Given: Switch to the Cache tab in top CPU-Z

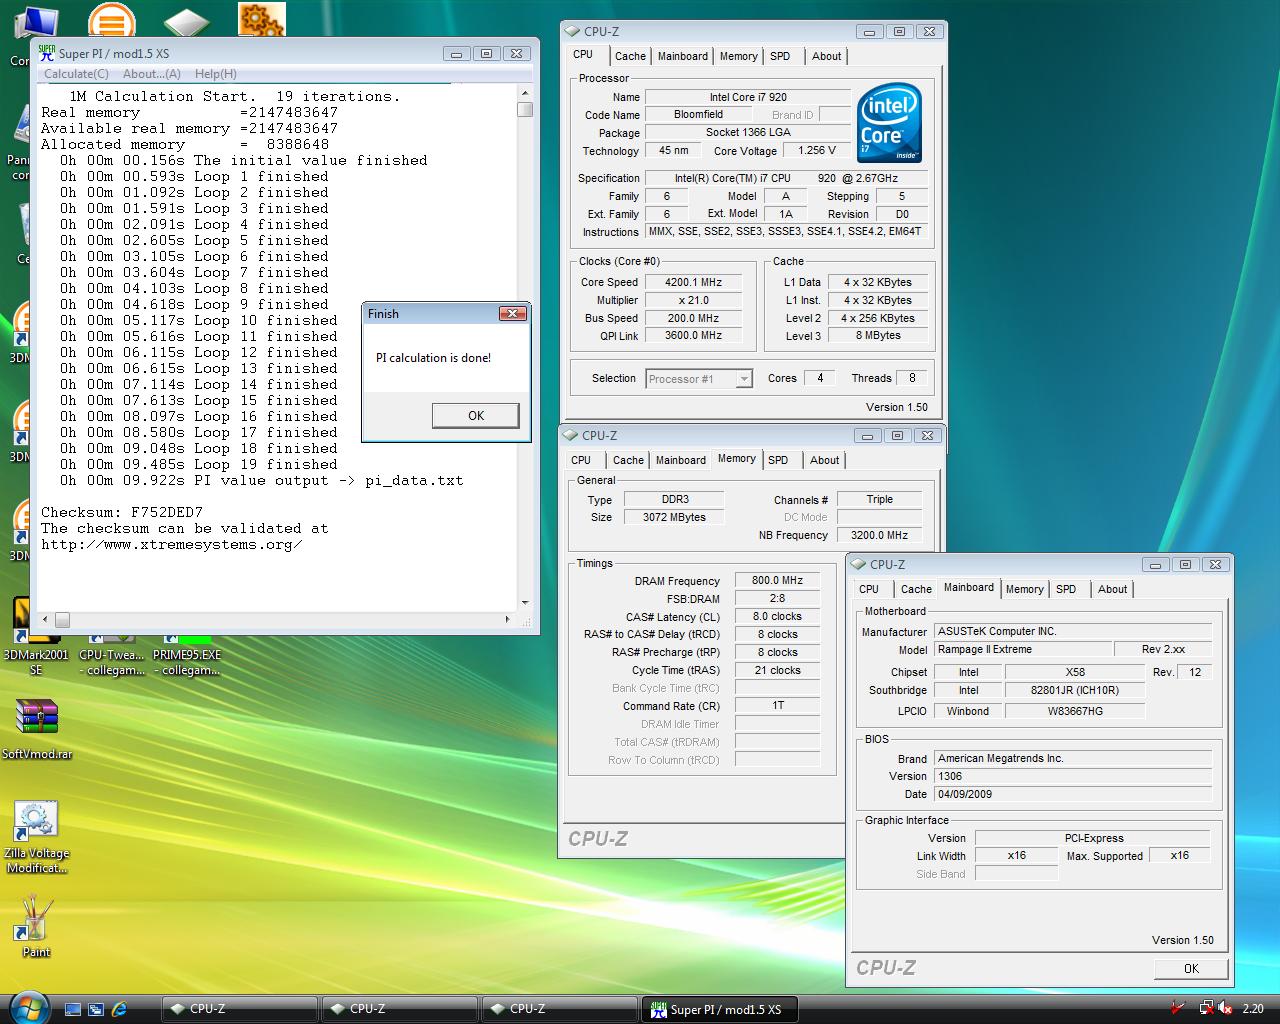Looking at the screenshot, I should click(630, 56).
